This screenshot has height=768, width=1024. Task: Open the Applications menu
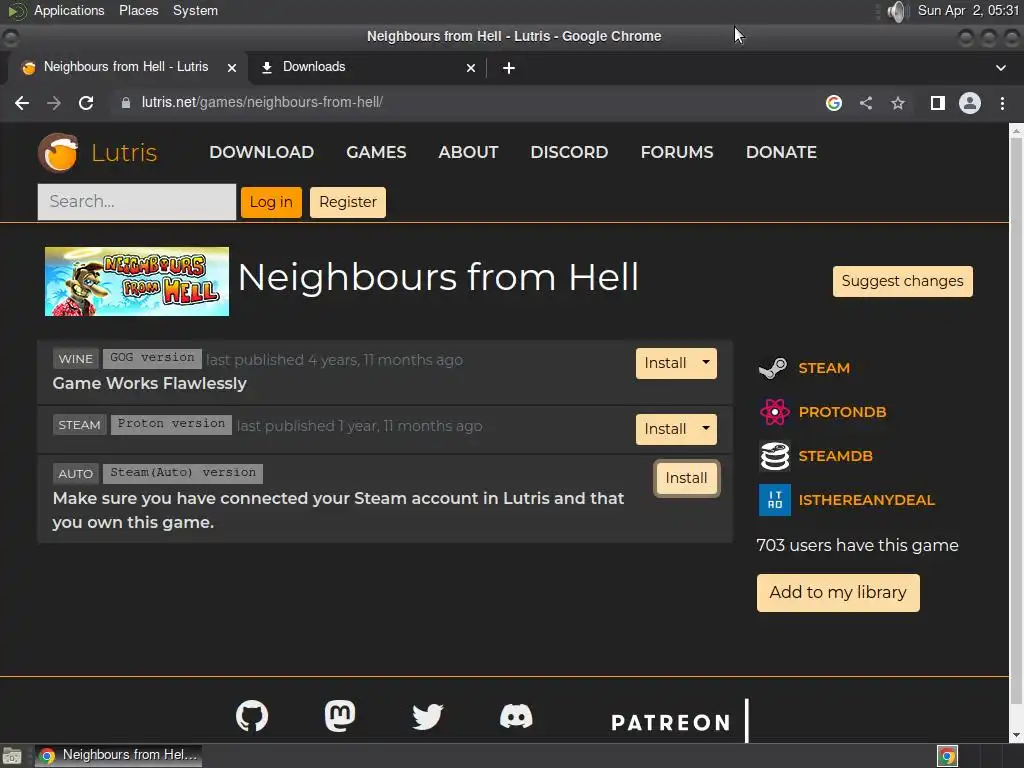point(69,11)
